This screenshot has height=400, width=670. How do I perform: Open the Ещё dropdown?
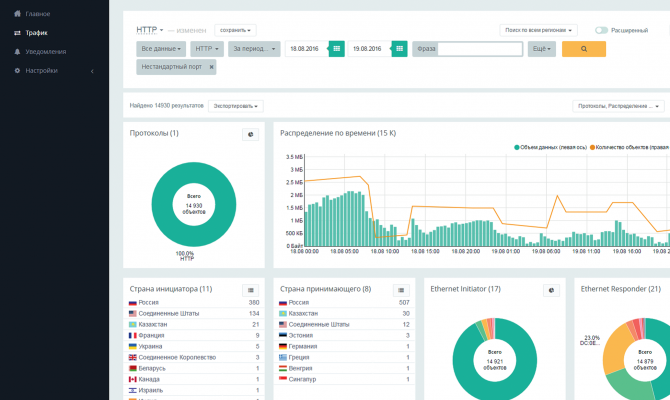coord(542,49)
